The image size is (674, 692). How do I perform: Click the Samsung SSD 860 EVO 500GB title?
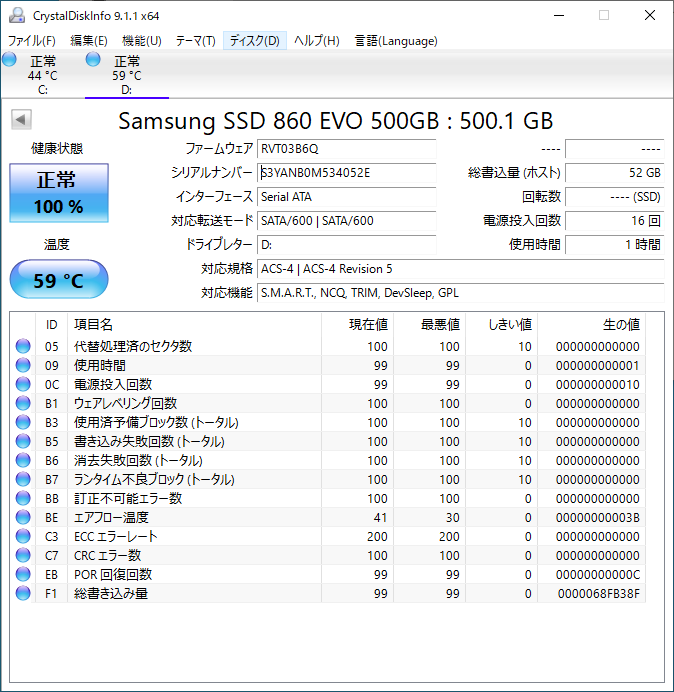coord(335,121)
